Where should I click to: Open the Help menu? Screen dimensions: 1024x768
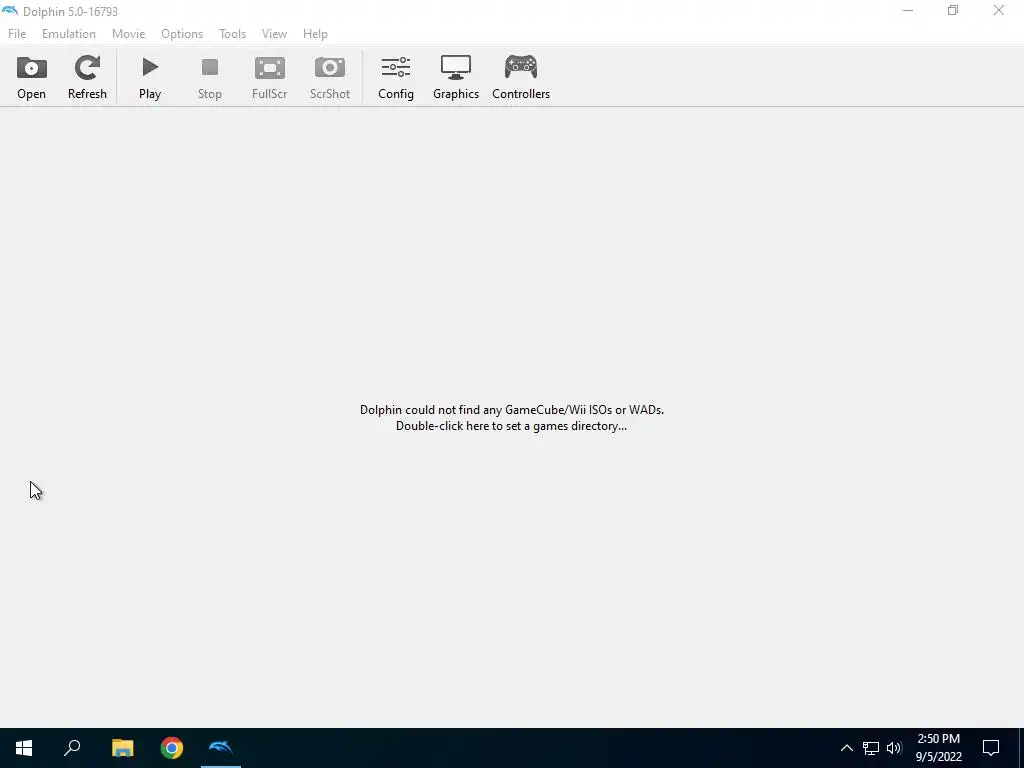point(315,34)
